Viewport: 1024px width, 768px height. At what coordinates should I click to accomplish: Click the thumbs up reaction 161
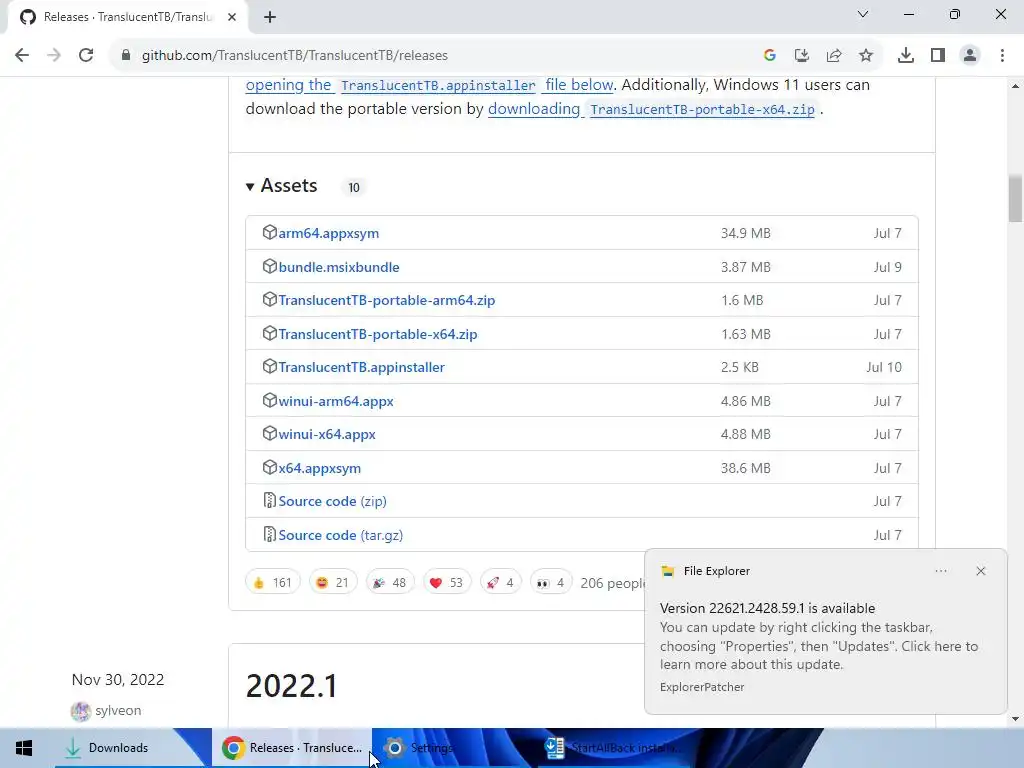point(272,582)
